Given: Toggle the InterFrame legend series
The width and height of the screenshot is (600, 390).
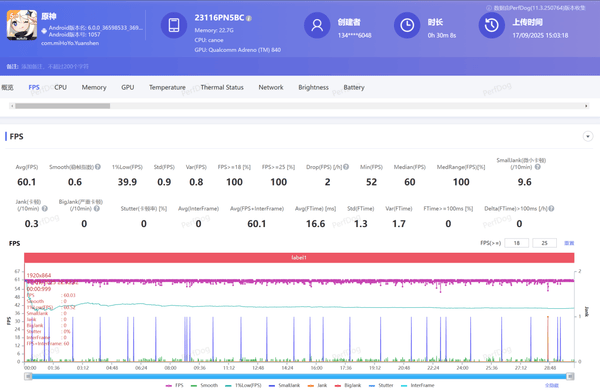Looking at the screenshot, I should pos(417,385).
